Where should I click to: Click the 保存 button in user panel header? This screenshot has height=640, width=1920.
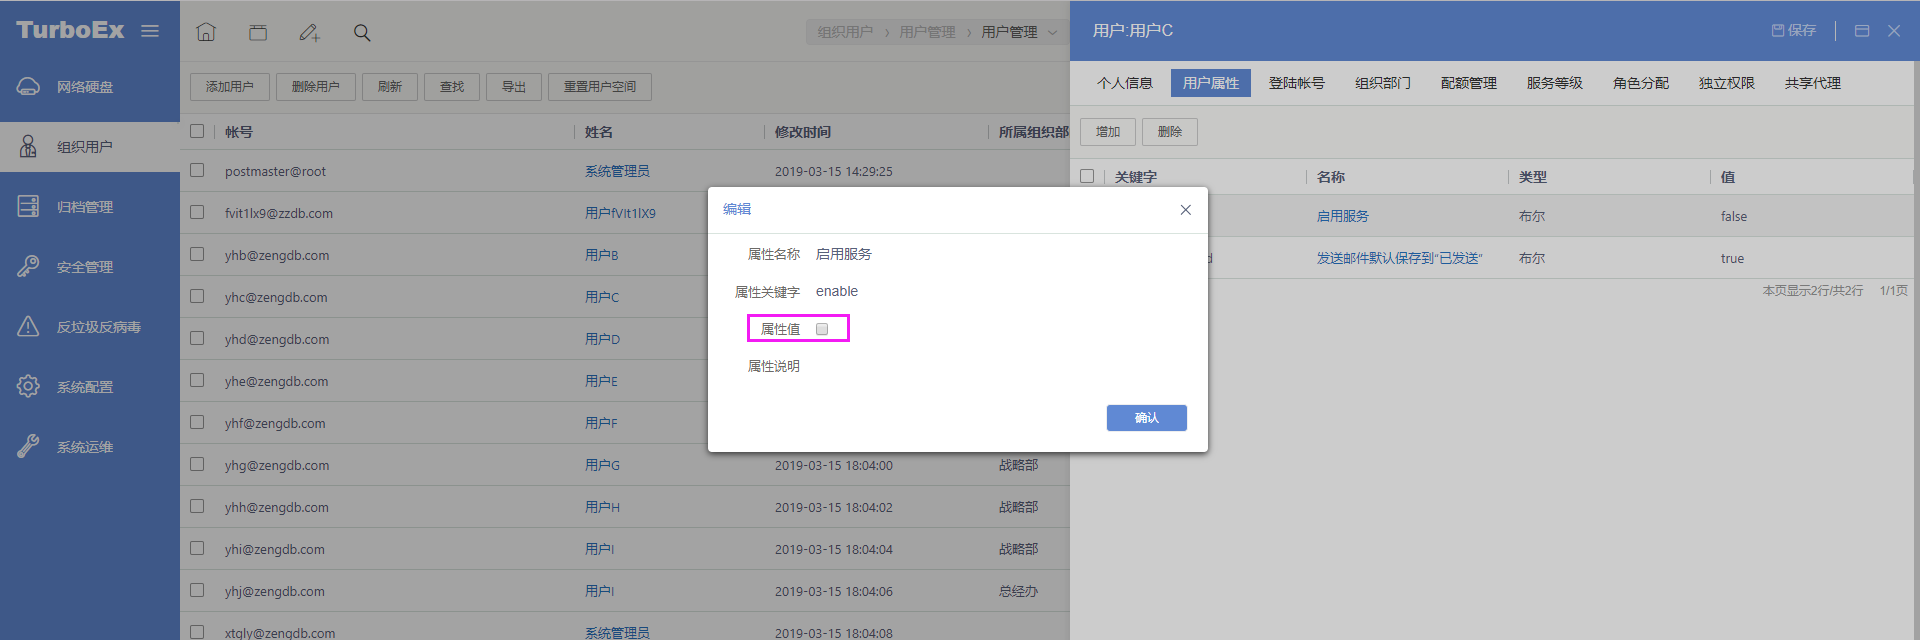click(x=1794, y=31)
